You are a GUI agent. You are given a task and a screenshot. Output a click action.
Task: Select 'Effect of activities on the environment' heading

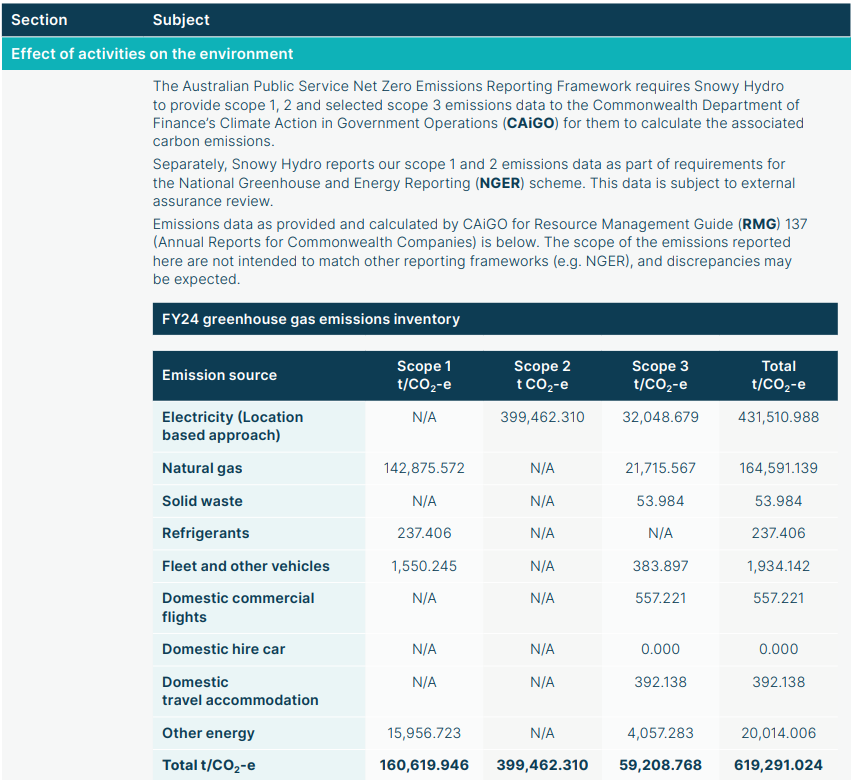[152, 54]
